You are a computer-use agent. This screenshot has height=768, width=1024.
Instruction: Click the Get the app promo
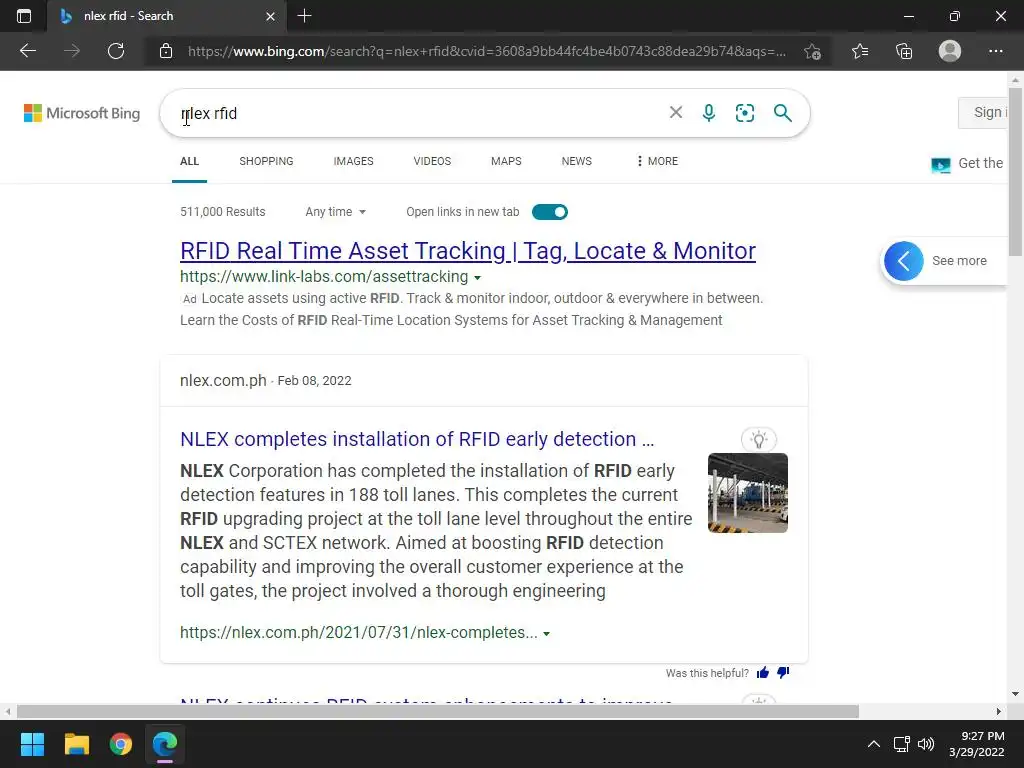[x=968, y=163]
